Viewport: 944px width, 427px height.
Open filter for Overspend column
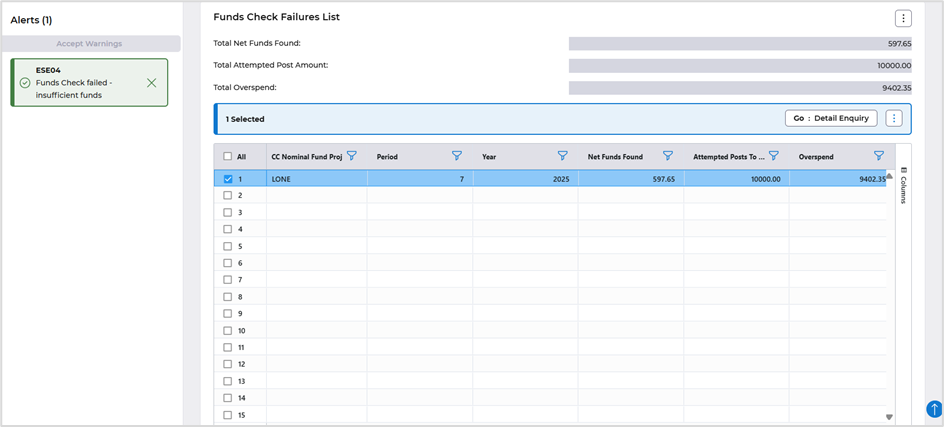879,156
